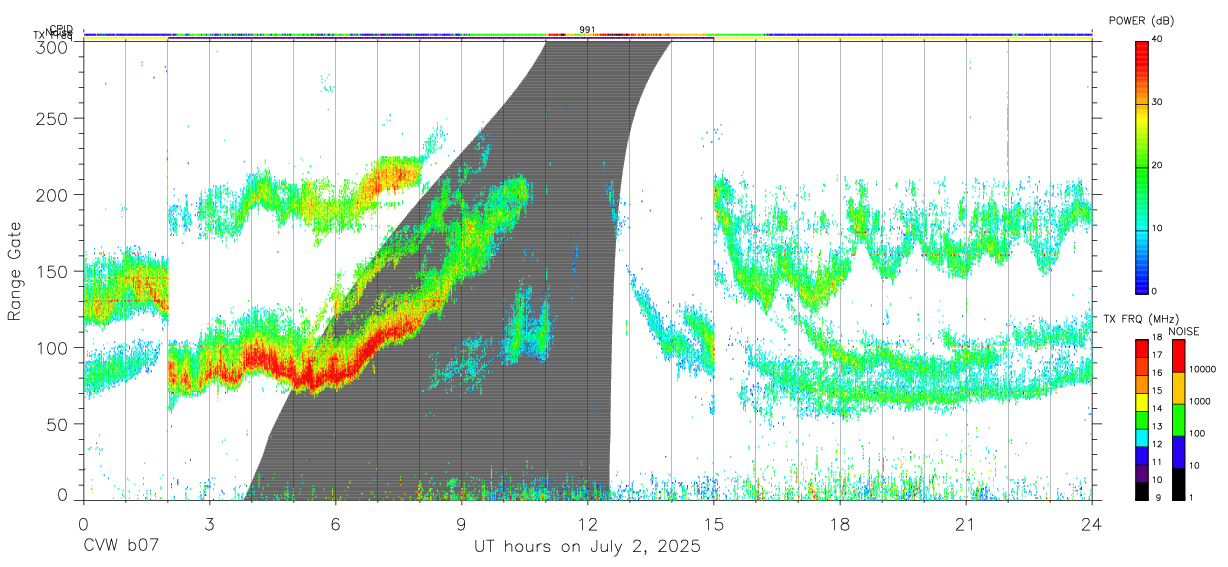The image size is (1228, 567).
Task: Click the 6 tick on UT hours axis
Action: [x=335, y=524]
